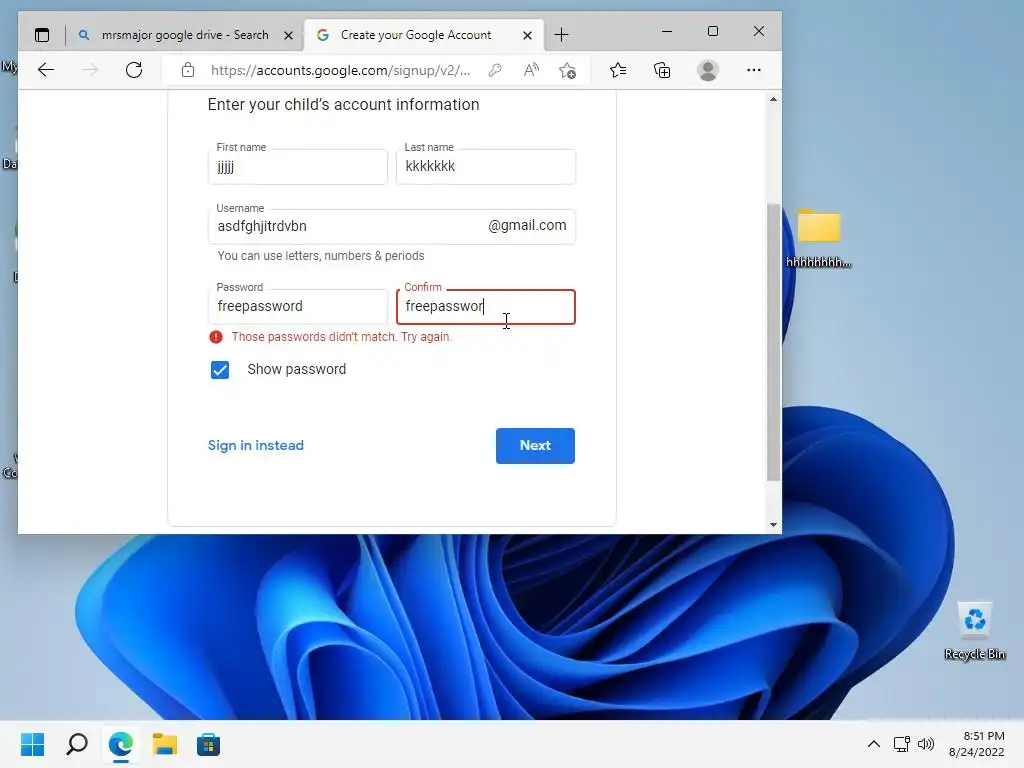1024x768 pixels.
Task: Click the vertical scrollbar thumb
Action: (x=773, y=342)
